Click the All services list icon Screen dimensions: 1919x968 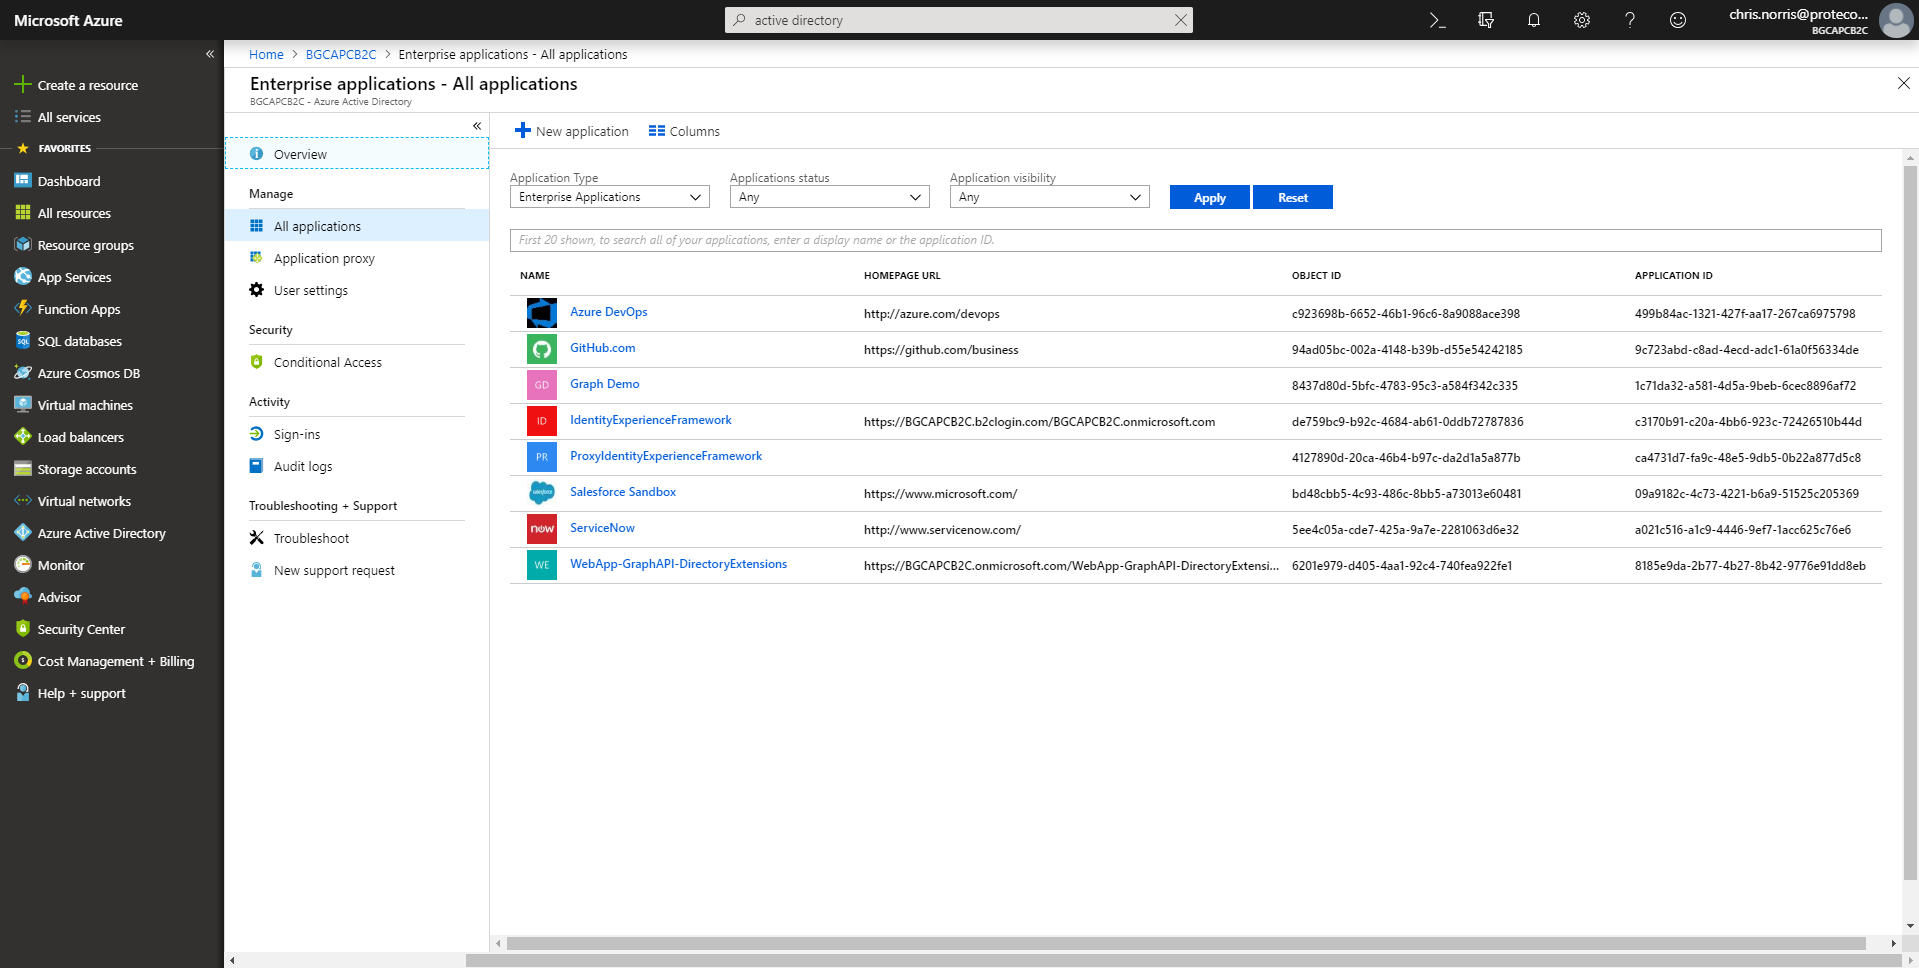23,117
